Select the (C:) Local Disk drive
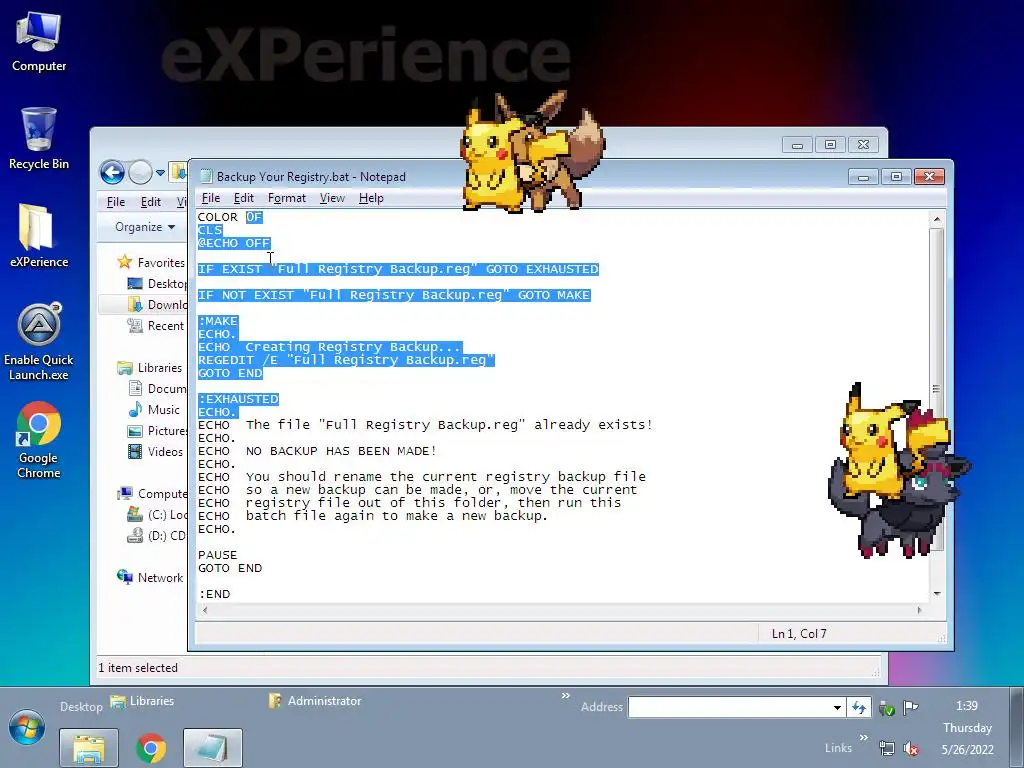This screenshot has width=1024, height=768. click(x=157, y=515)
